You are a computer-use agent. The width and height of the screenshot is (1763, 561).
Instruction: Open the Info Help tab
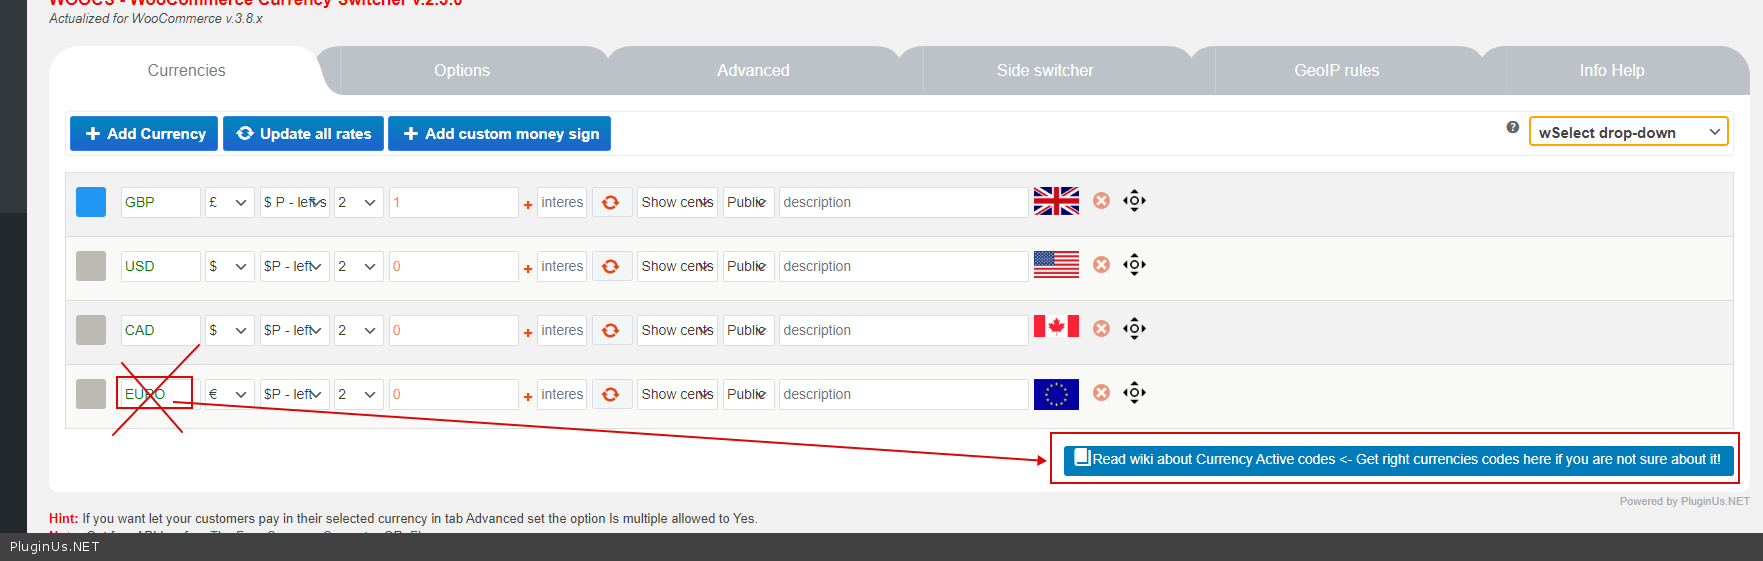1612,70
